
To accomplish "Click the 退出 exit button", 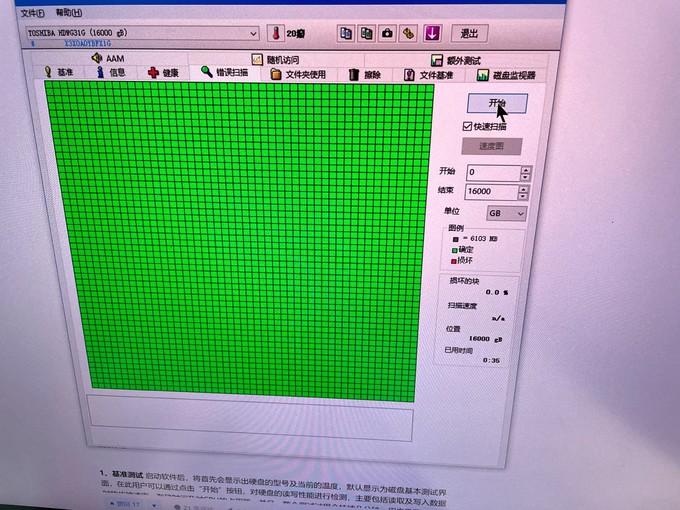I will pyautogui.click(x=469, y=33).
